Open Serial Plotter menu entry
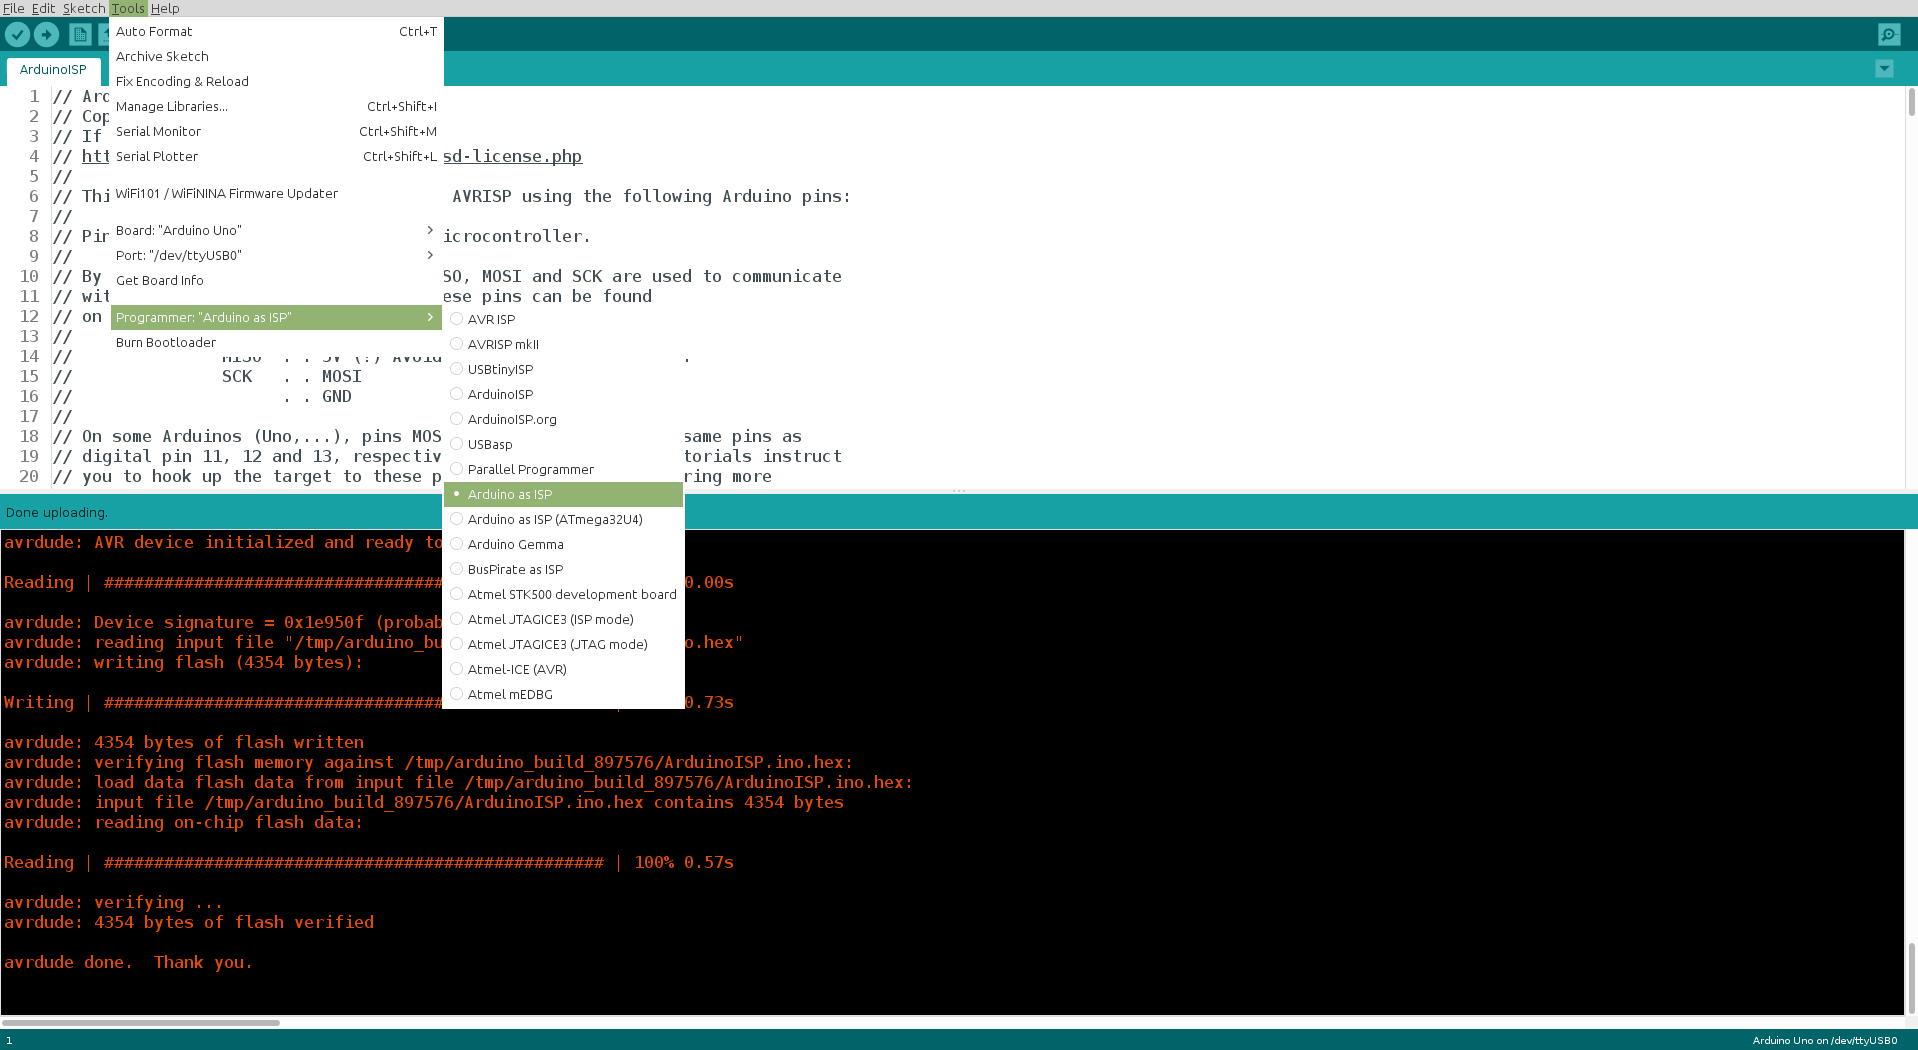This screenshot has width=1918, height=1050. [x=276, y=156]
